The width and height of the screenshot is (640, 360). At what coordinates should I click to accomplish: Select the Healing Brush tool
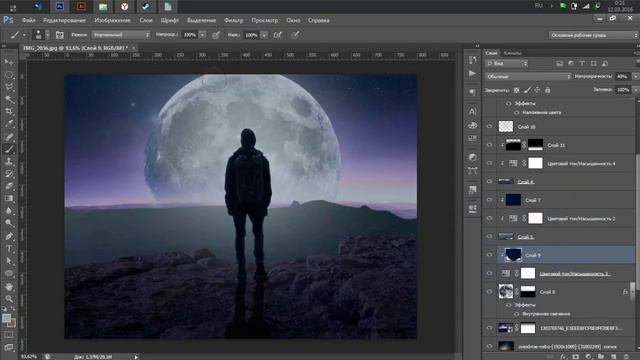click(9, 137)
